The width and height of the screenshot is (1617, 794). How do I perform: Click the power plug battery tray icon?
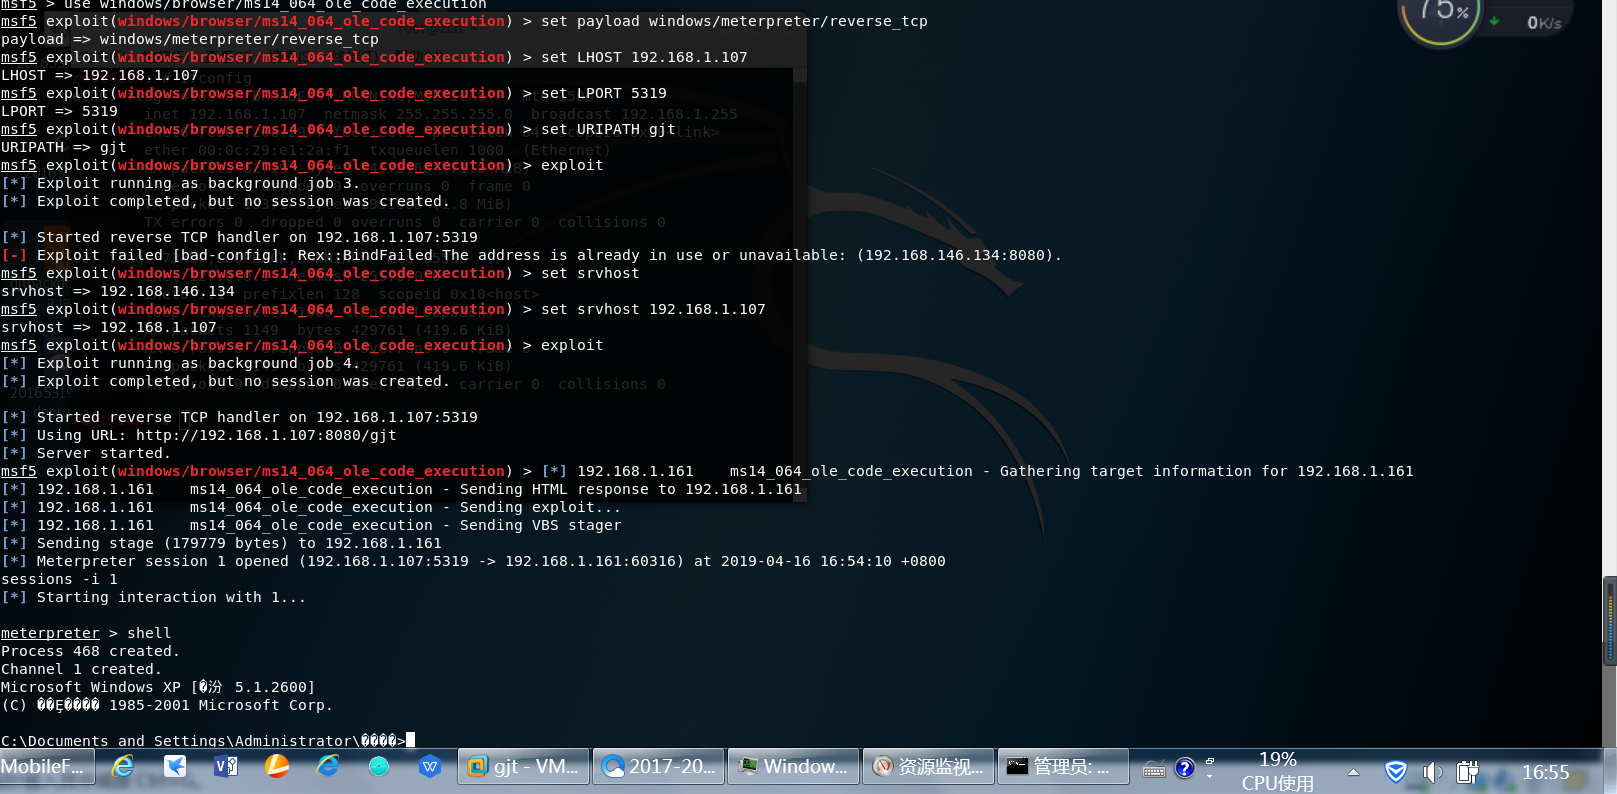coord(1467,771)
